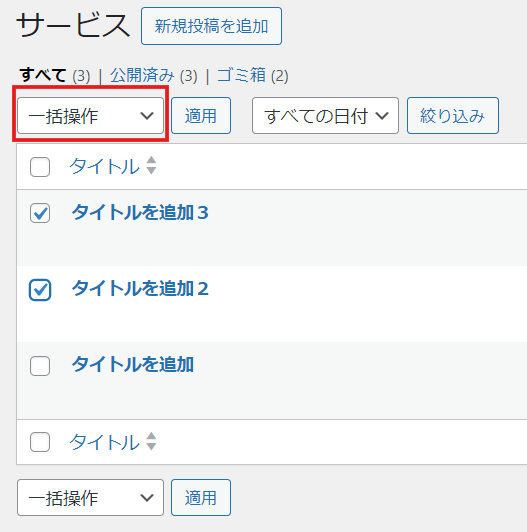Open the post titled タイトルを追加３
Screen dimensions: 527x532
(140, 212)
